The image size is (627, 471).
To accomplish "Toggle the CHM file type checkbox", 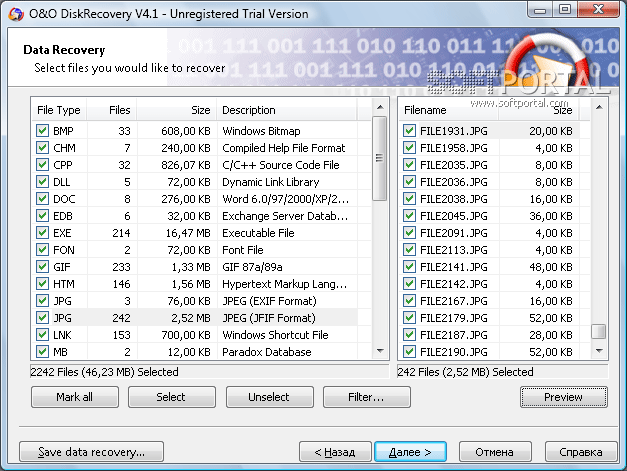I will click(x=42, y=148).
